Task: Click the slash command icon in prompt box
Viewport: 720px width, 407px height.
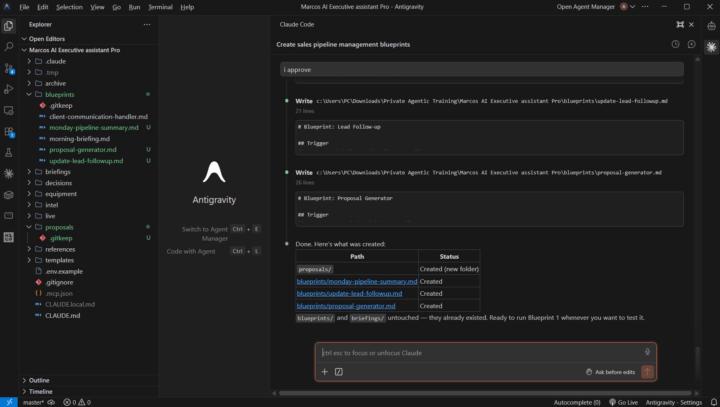Action: pos(339,372)
